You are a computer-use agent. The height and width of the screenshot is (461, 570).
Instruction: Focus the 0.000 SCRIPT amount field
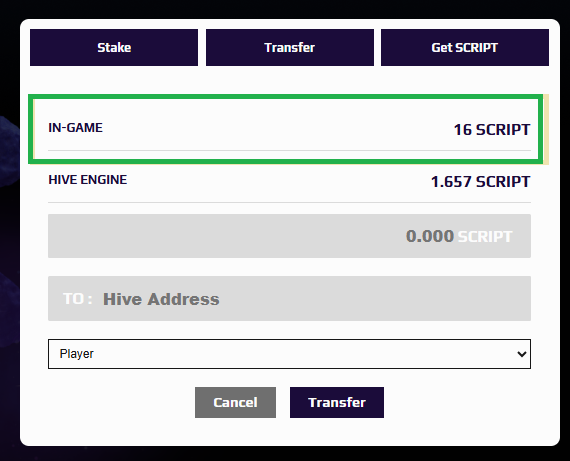tap(289, 236)
